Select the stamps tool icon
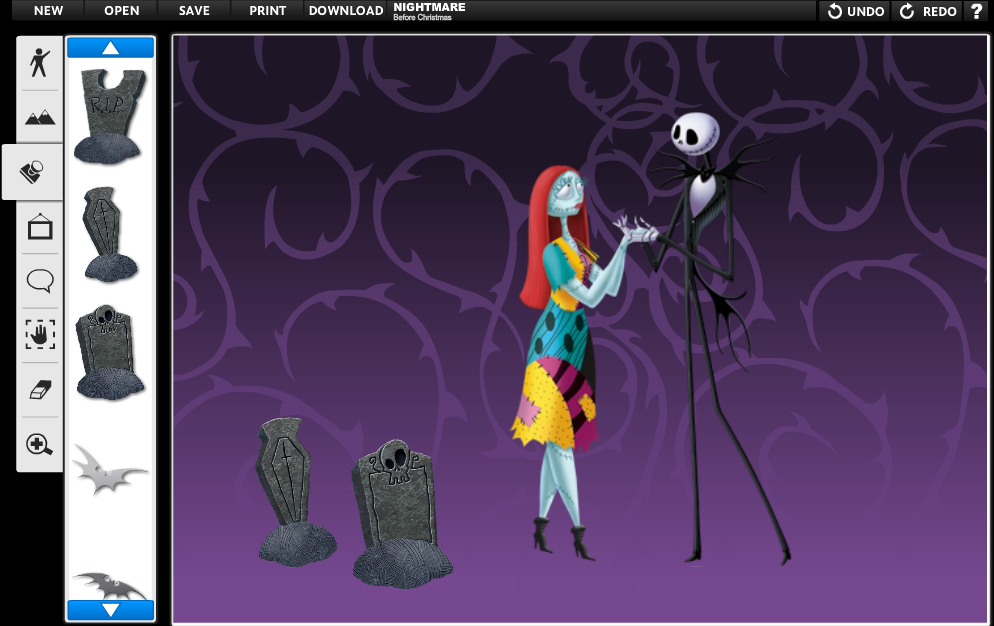This screenshot has width=994, height=626. click(32, 172)
